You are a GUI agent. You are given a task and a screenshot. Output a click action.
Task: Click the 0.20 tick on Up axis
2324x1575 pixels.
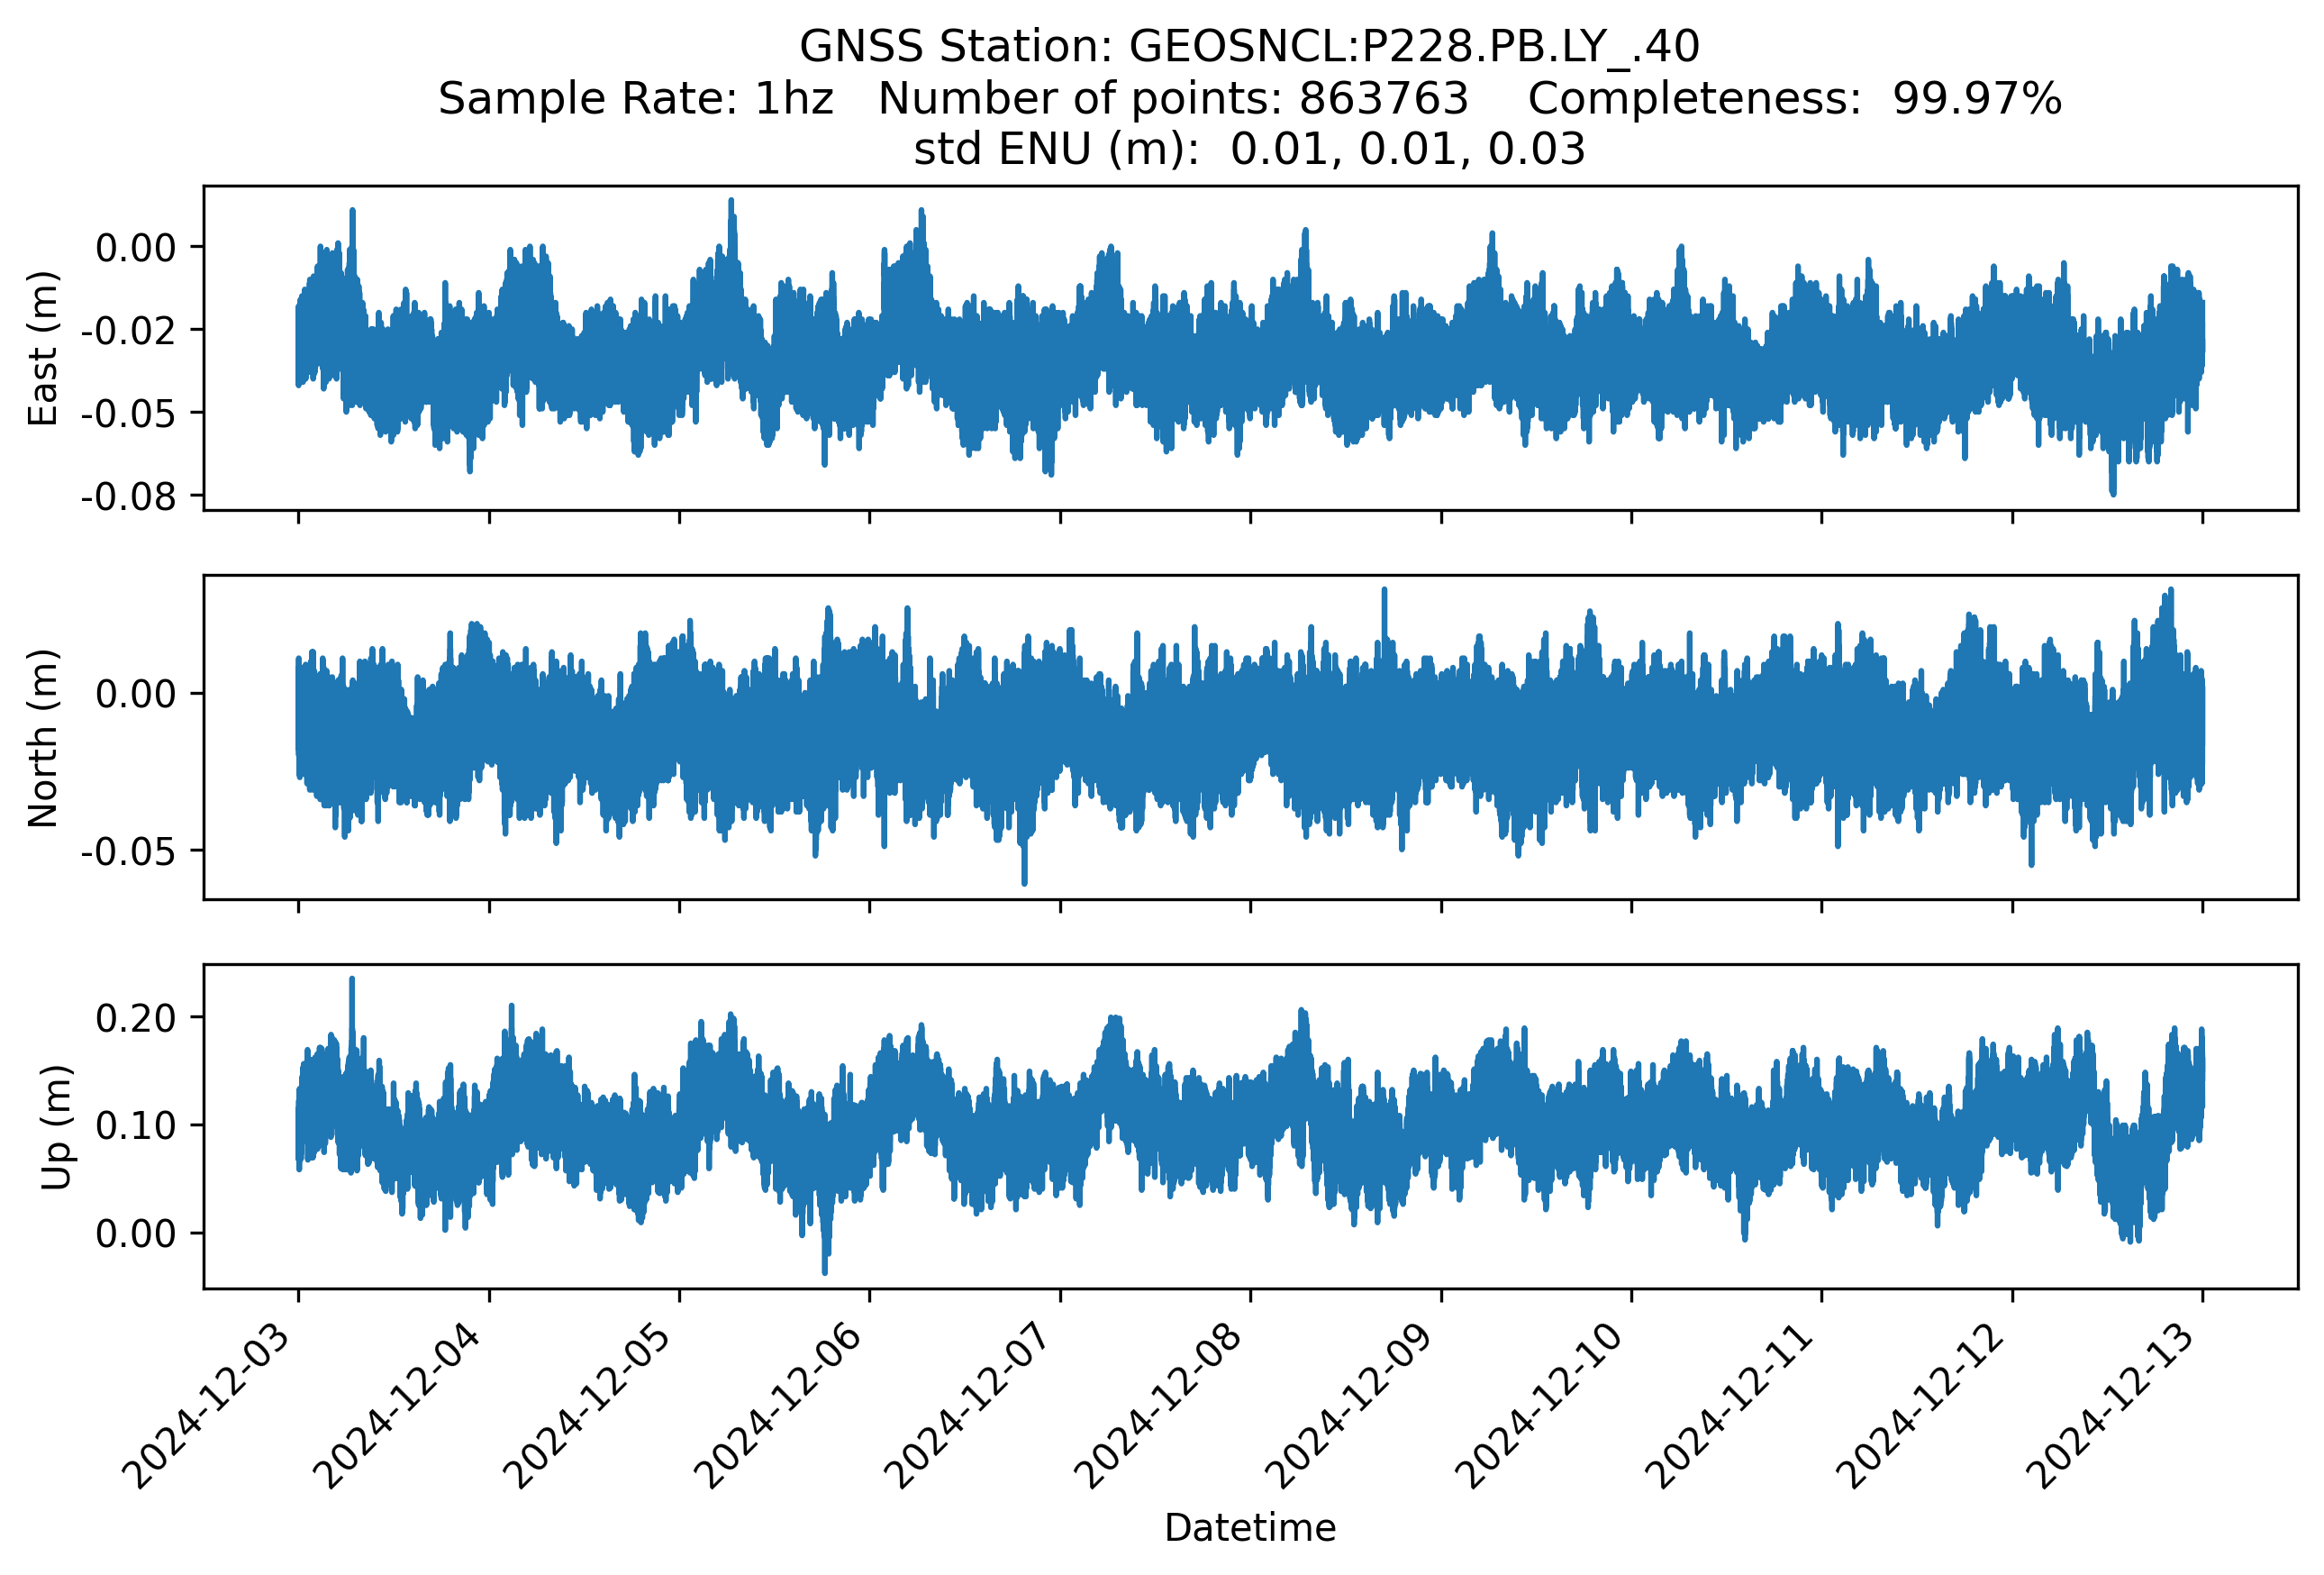[x=136, y=1018]
